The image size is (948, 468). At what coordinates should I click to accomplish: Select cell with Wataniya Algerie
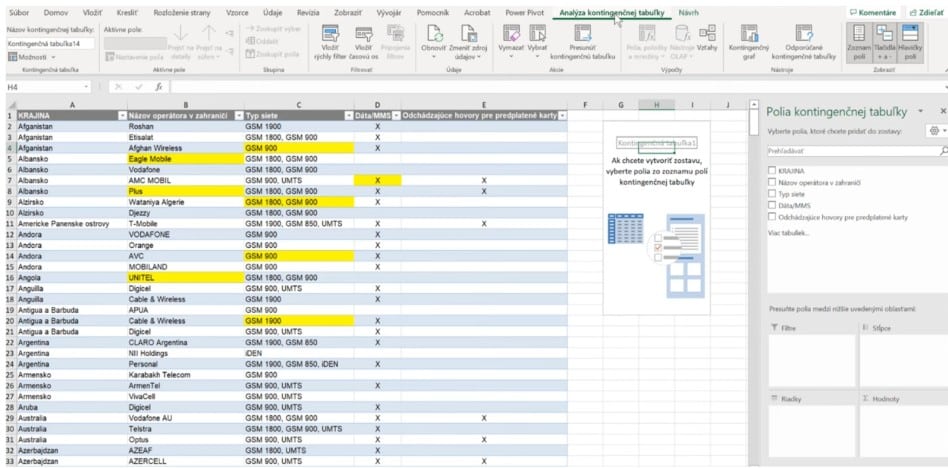tap(185, 202)
